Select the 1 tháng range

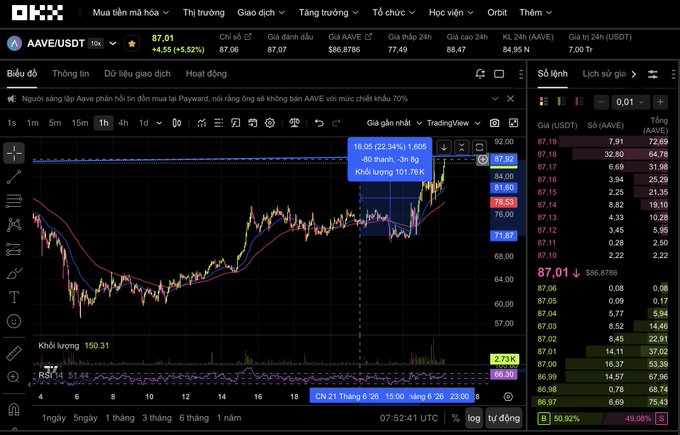coord(120,418)
